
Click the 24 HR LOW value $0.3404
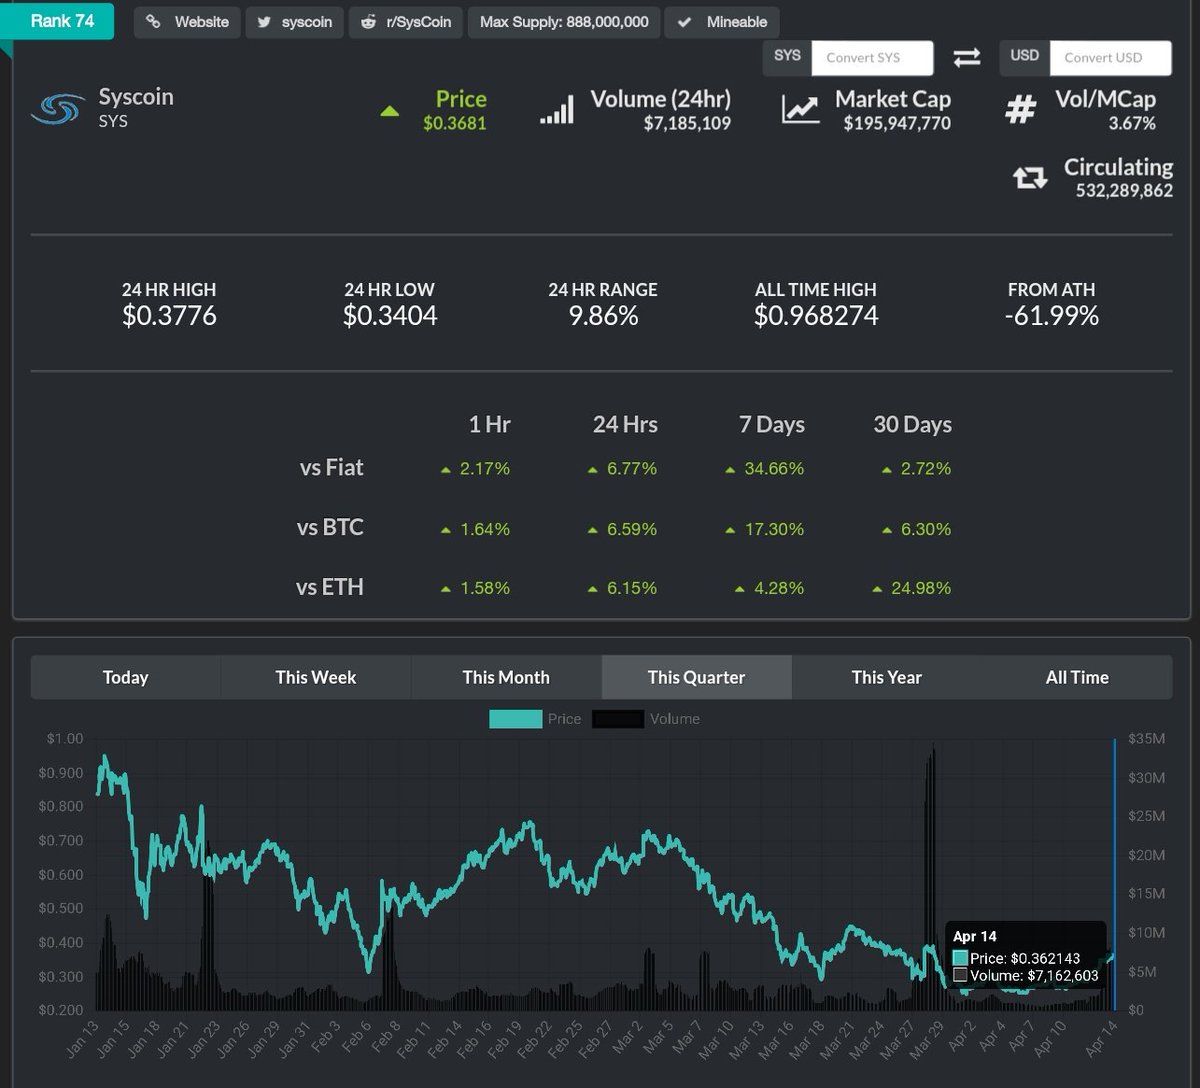[x=390, y=316]
